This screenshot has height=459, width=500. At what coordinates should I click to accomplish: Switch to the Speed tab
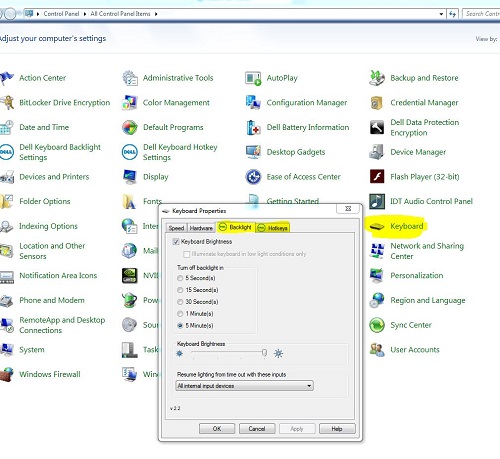point(176,228)
